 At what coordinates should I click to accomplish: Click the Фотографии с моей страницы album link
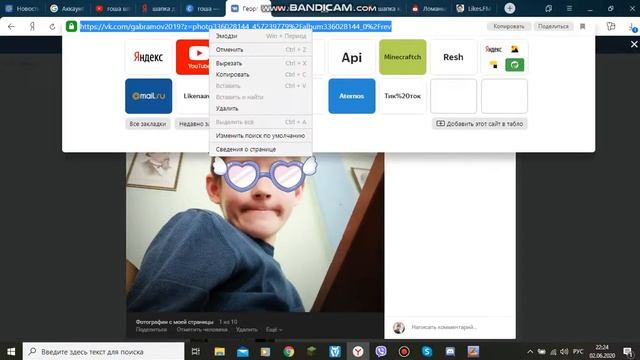[174, 322]
